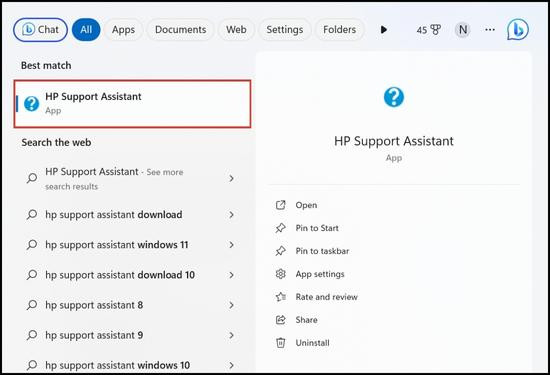This screenshot has height=375, width=550.
Task: Switch to the Web filter tab
Action: 236,30
